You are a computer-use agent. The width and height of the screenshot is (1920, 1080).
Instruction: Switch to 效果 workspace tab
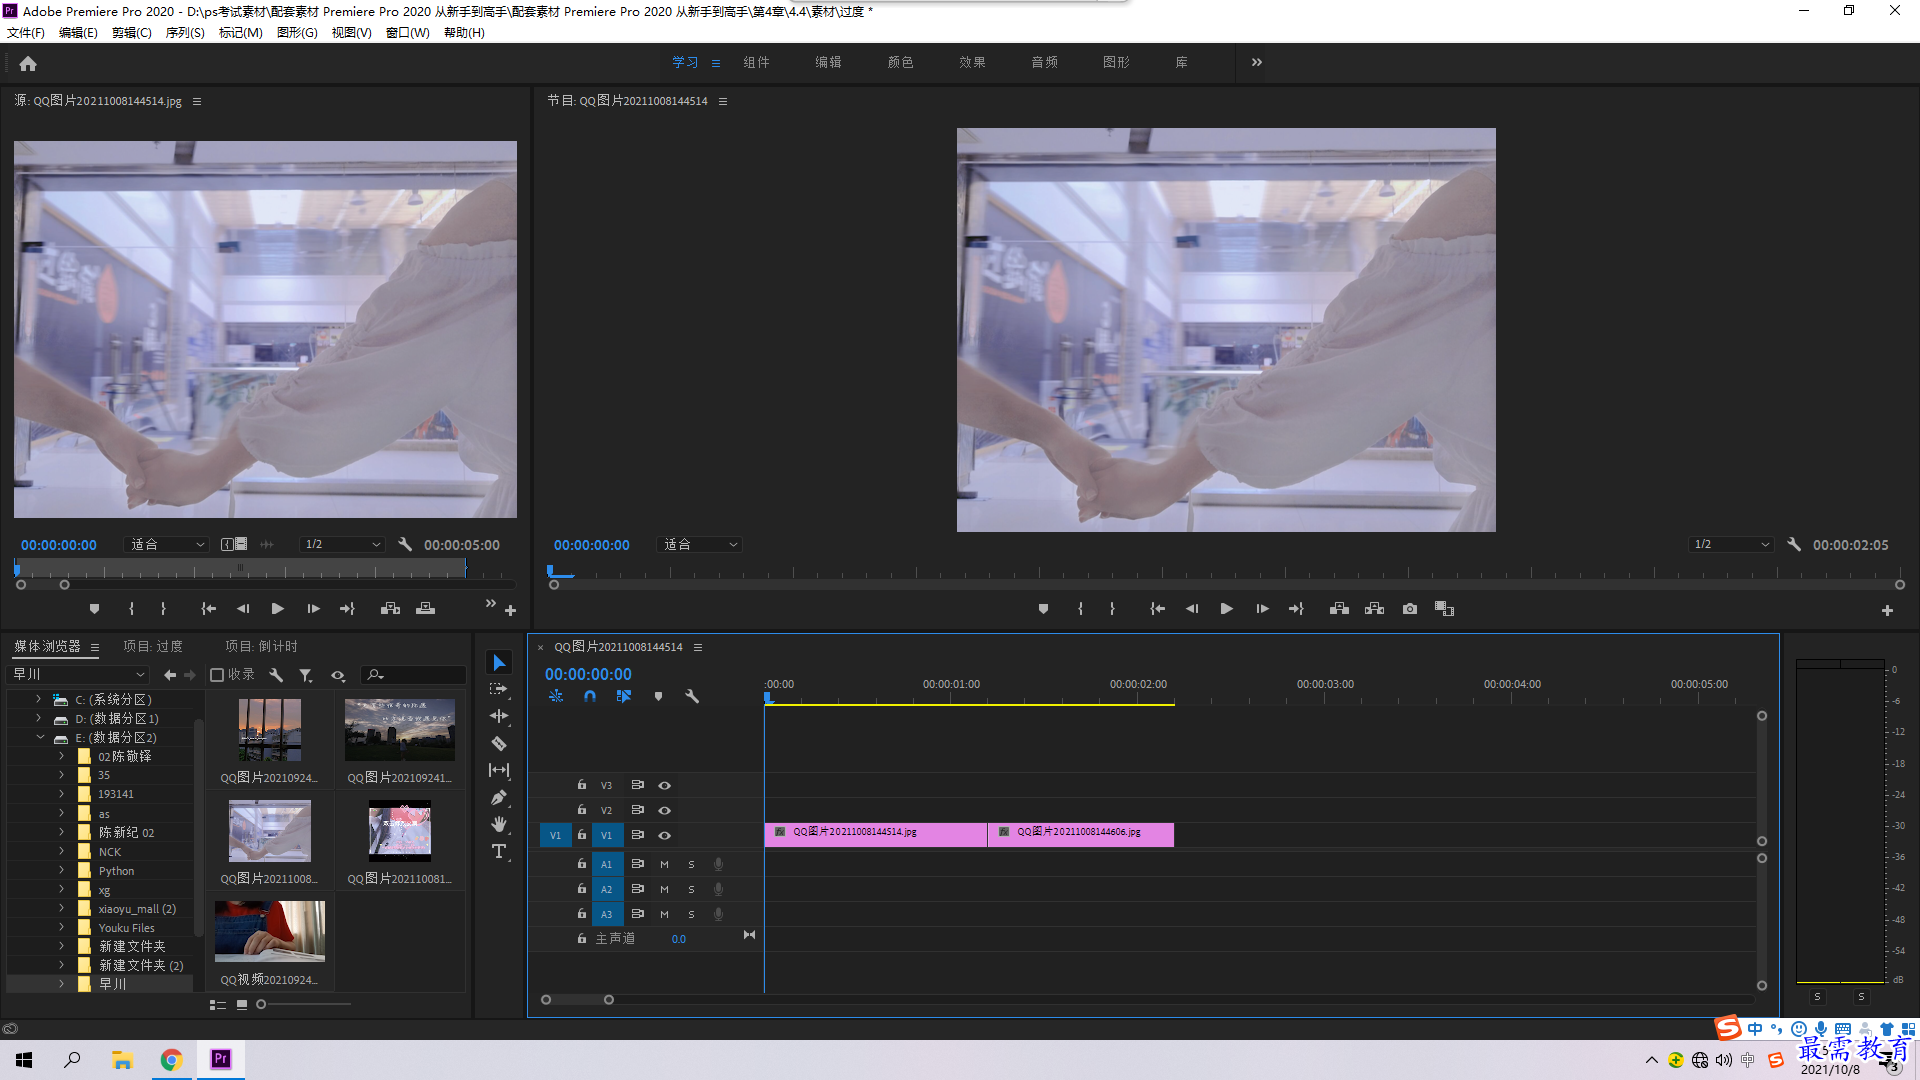972,62
